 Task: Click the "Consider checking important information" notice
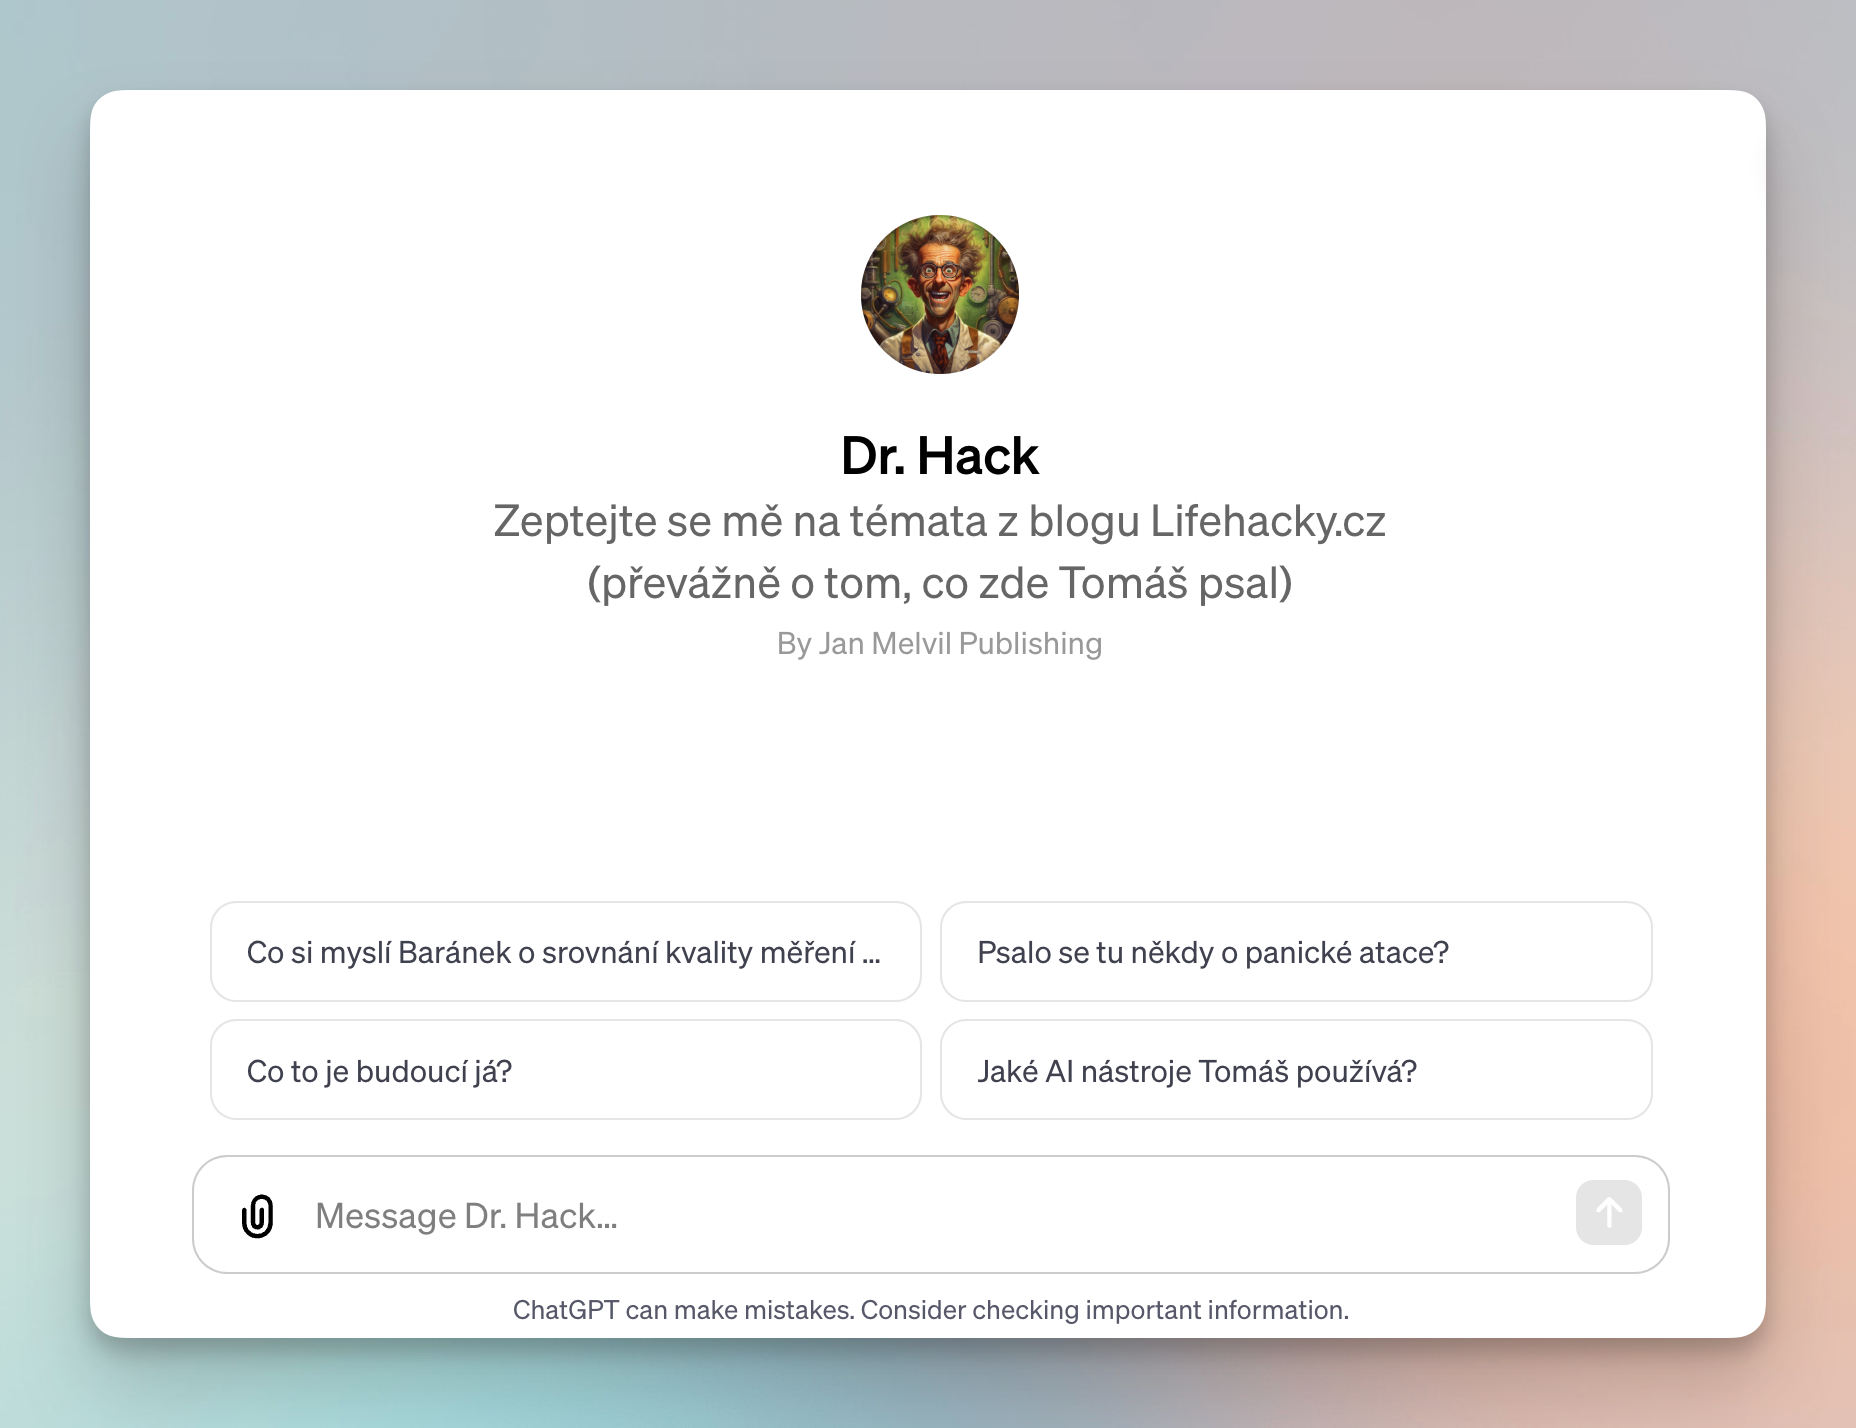pos(1105,1310)
